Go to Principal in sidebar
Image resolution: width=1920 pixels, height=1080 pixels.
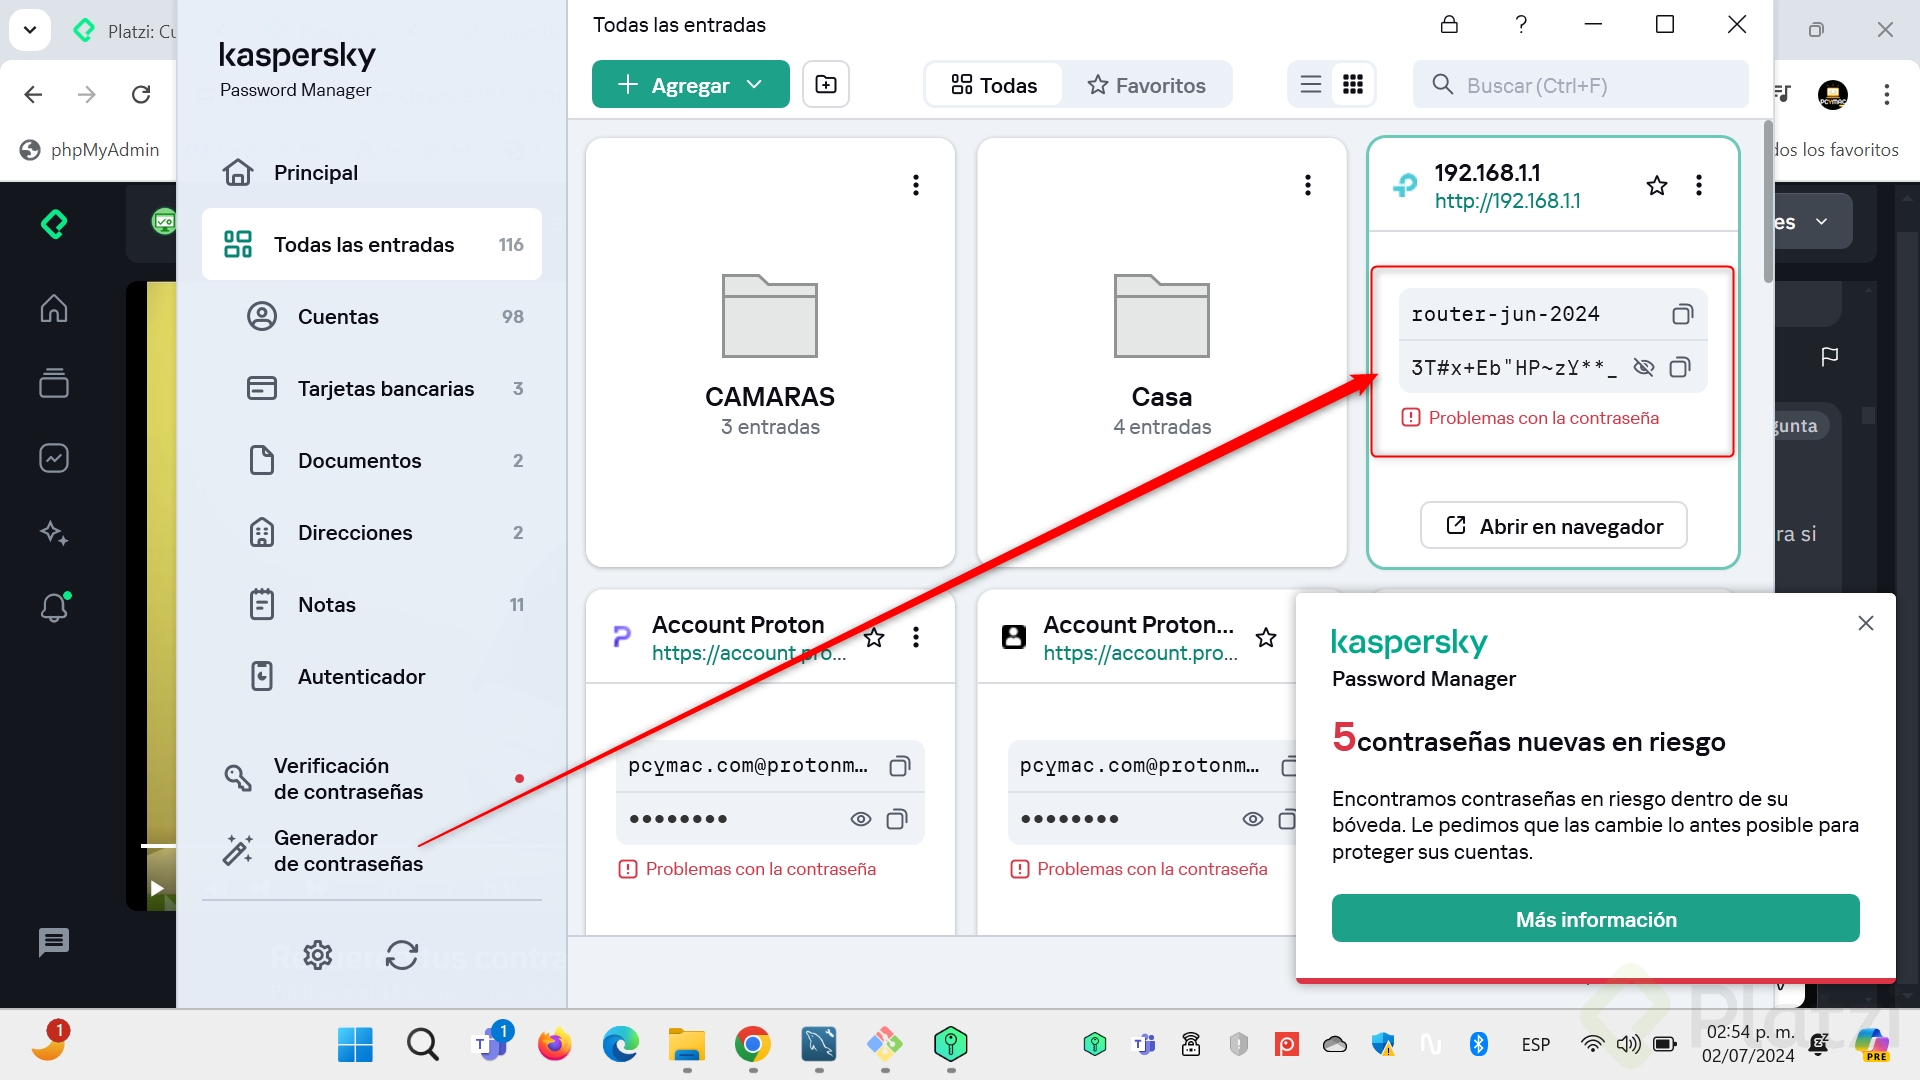(x=372, y=173)
